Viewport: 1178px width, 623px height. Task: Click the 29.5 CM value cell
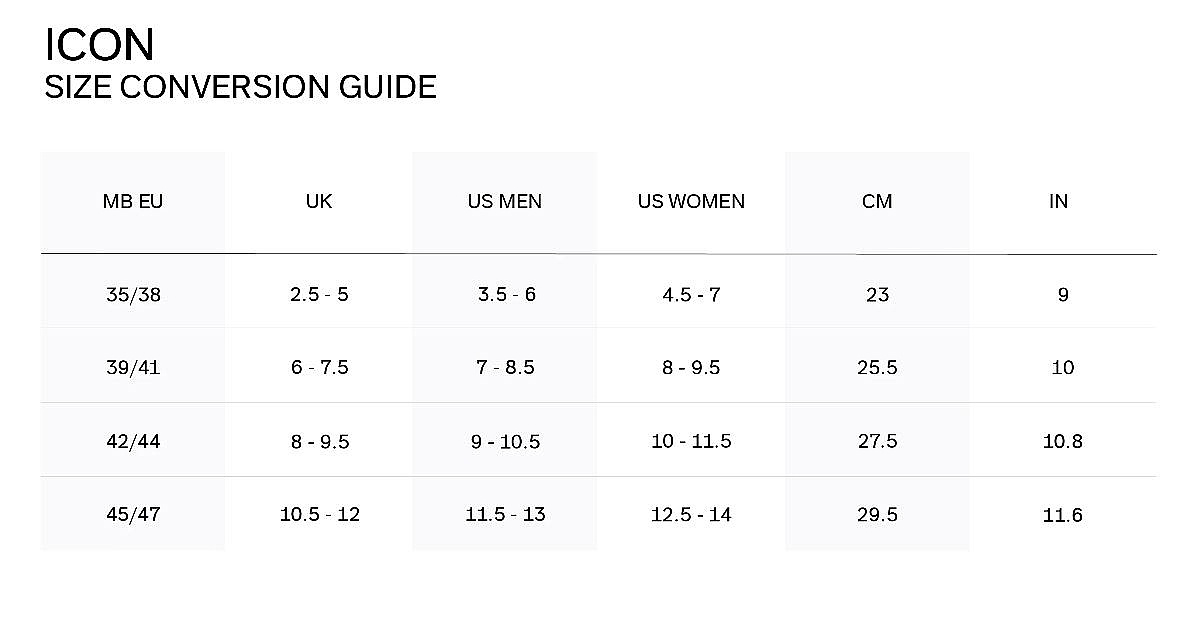(877, 515)
